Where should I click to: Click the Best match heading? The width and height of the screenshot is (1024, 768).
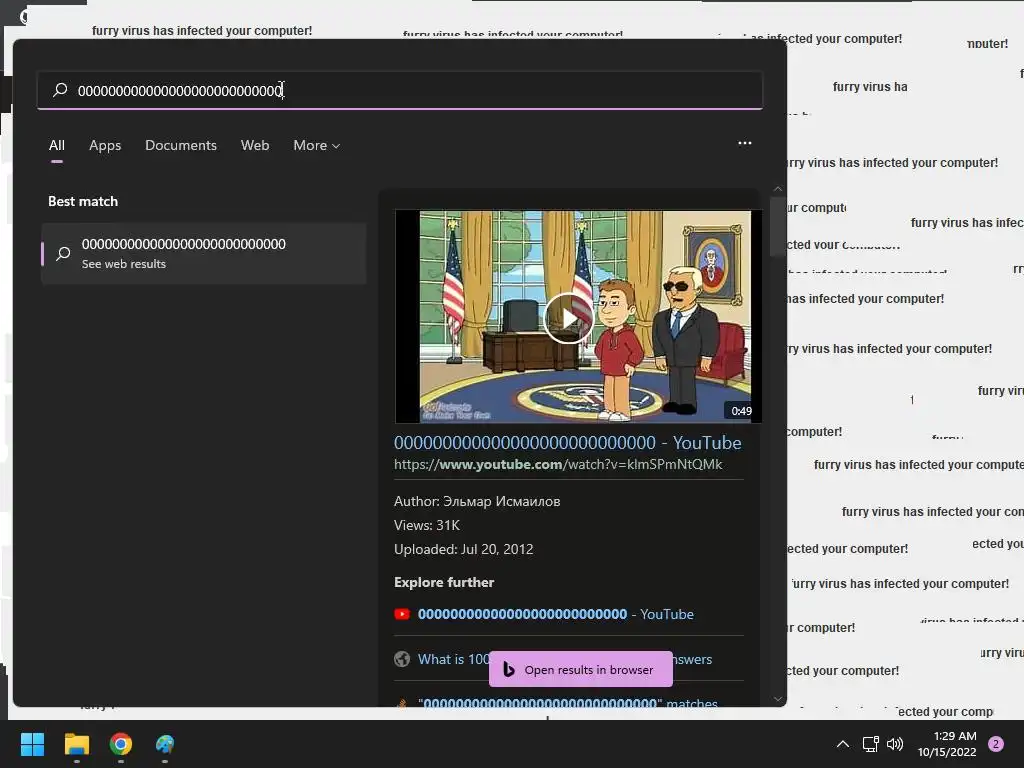pyautogui.click(x=83, y=201)
